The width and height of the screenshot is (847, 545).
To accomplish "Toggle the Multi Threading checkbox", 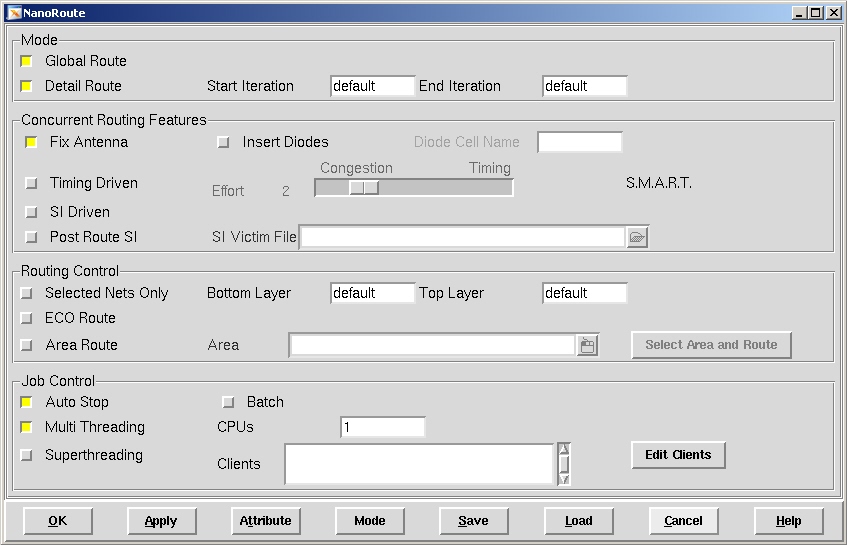I will coord(26,427).
